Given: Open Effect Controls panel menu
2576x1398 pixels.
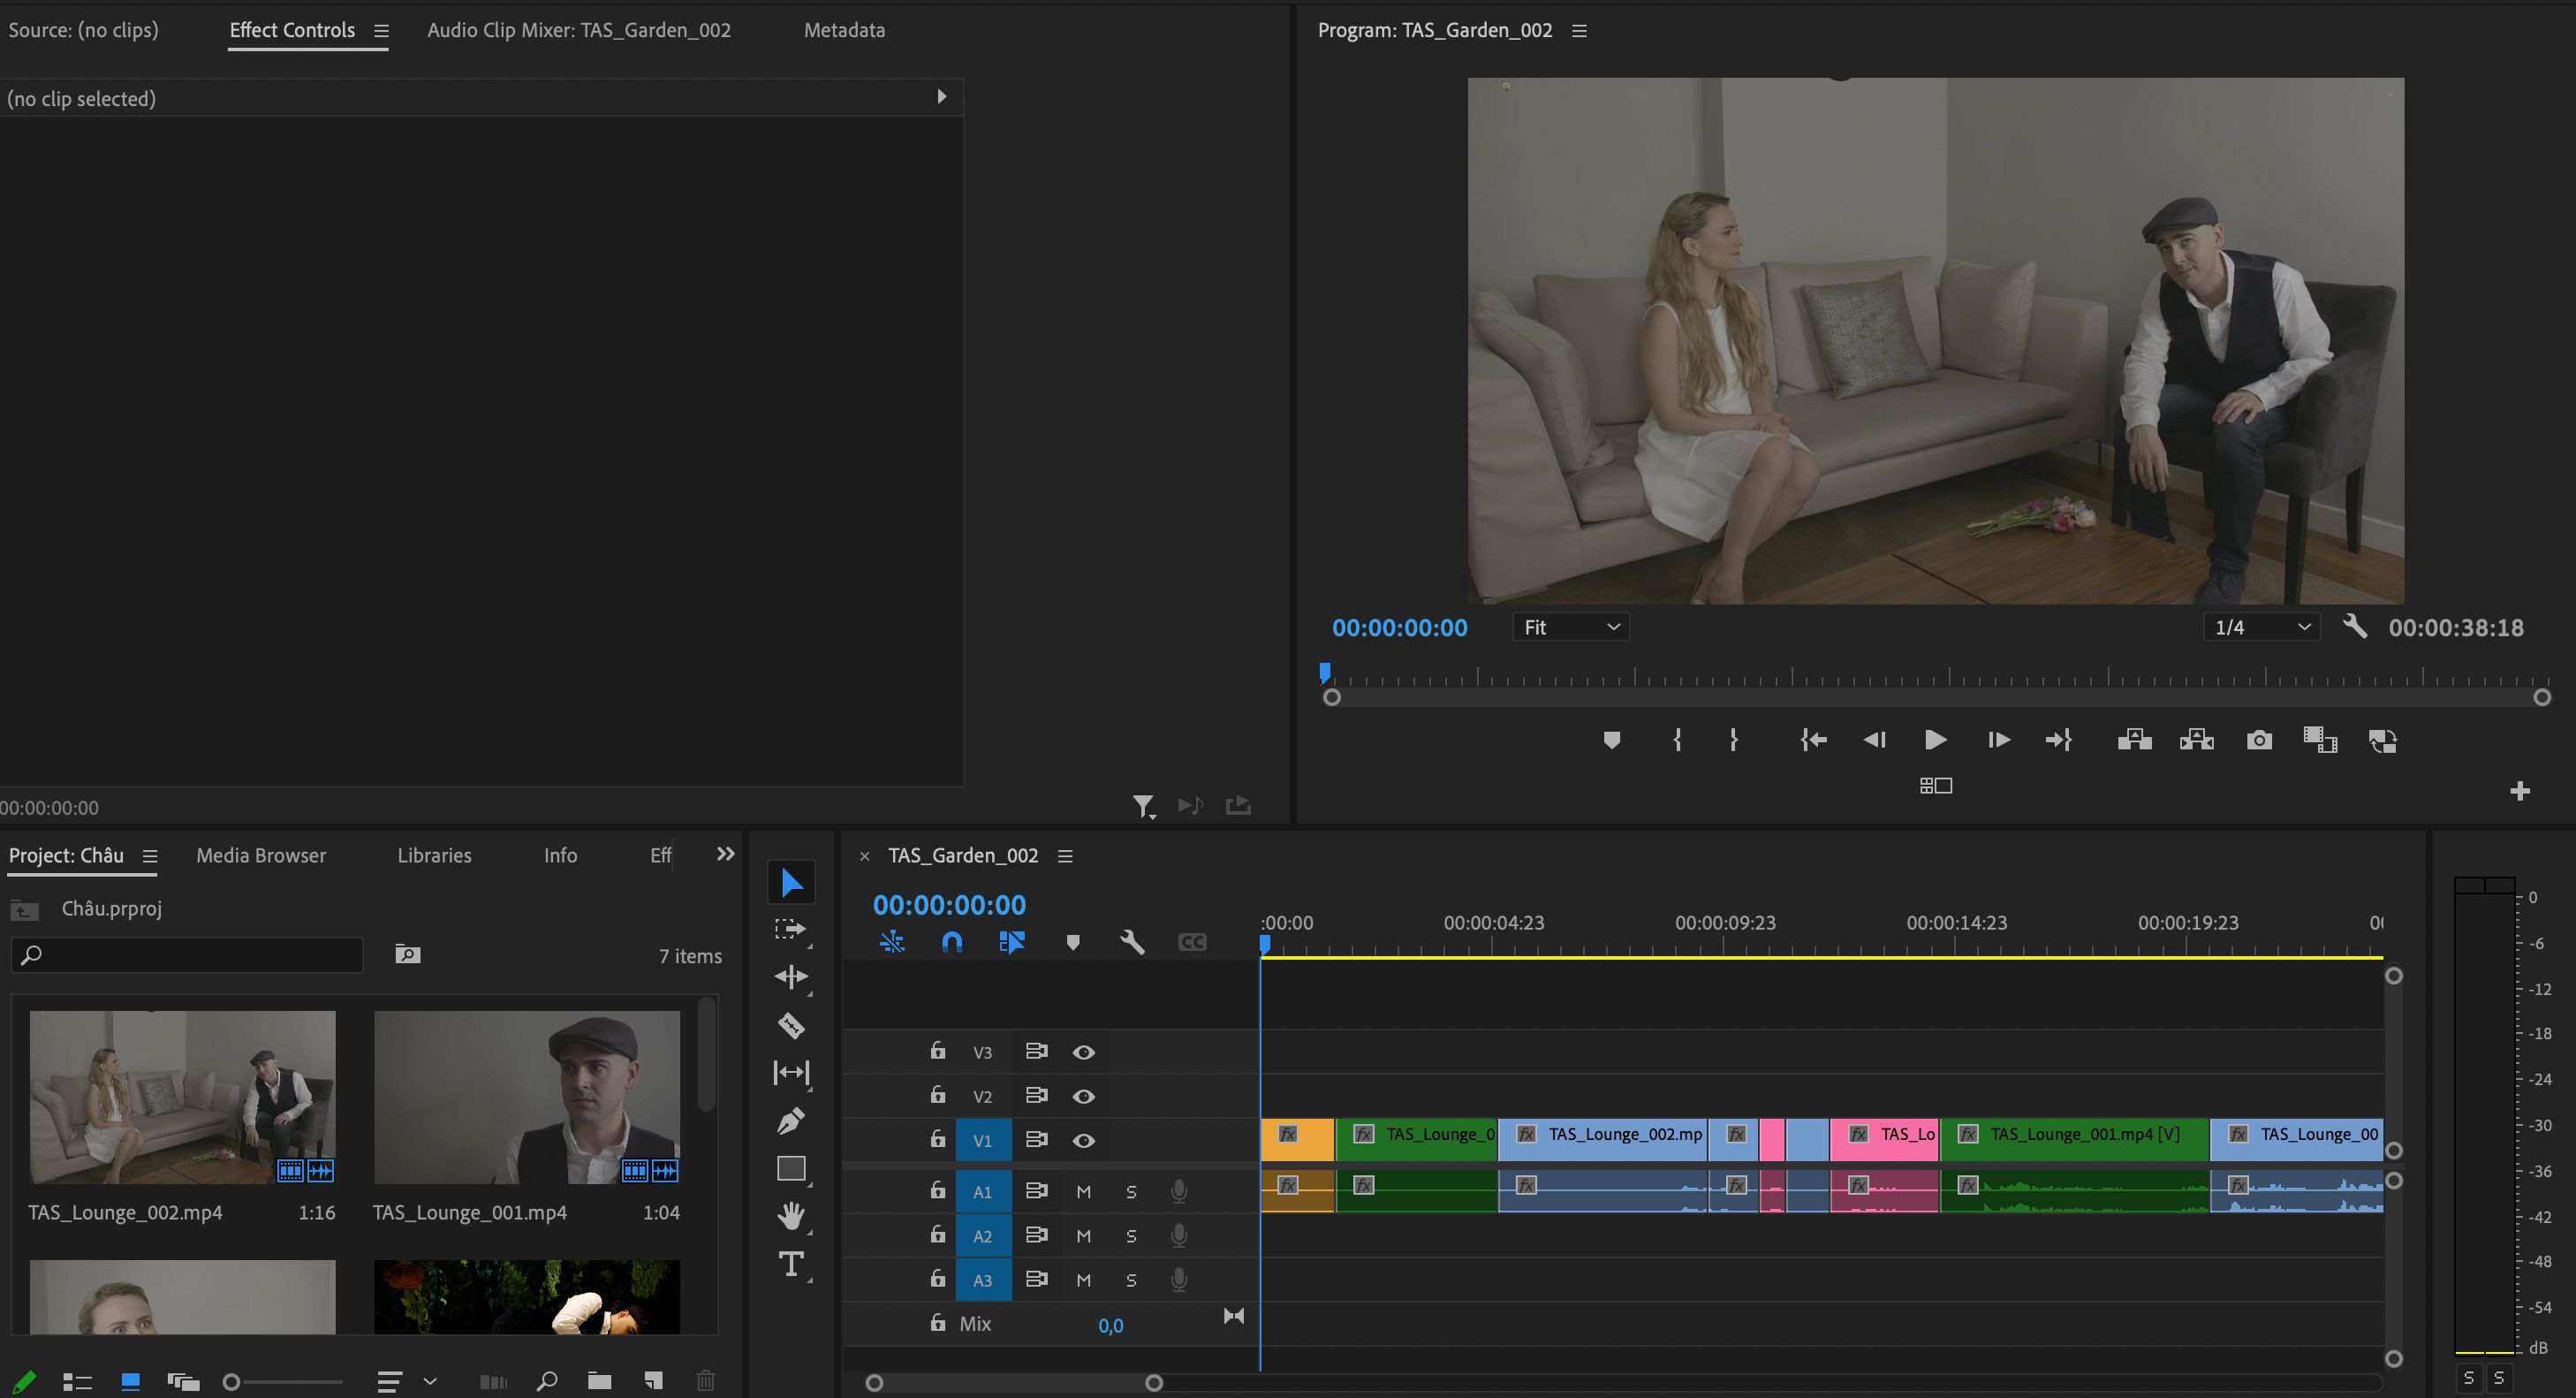Looking at the screenshot, I should [x=381, y=31].
